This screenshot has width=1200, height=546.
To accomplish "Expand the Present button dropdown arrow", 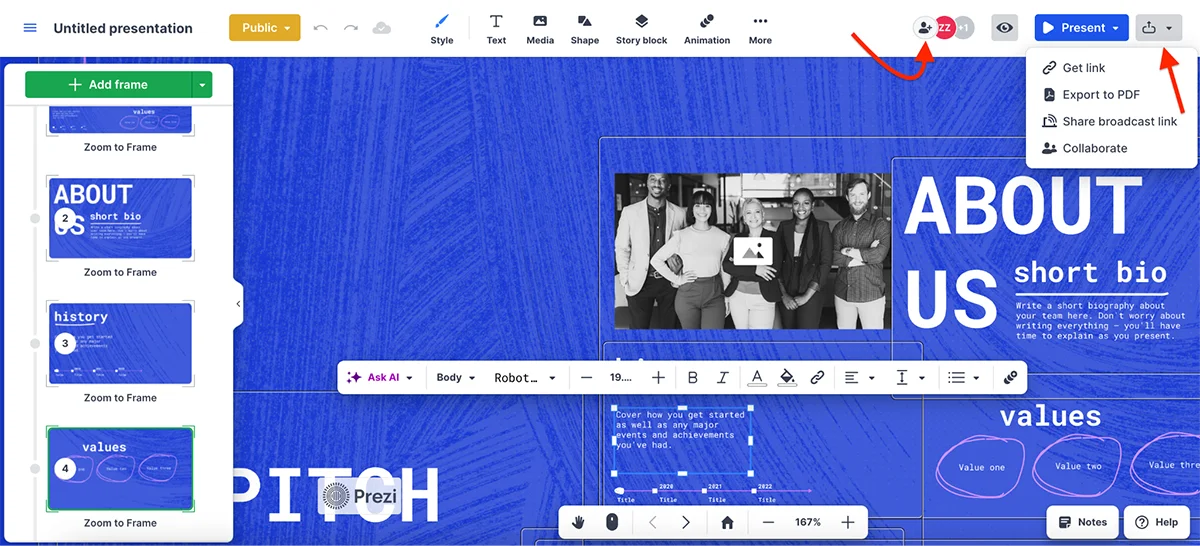I will click(1116, 28).
